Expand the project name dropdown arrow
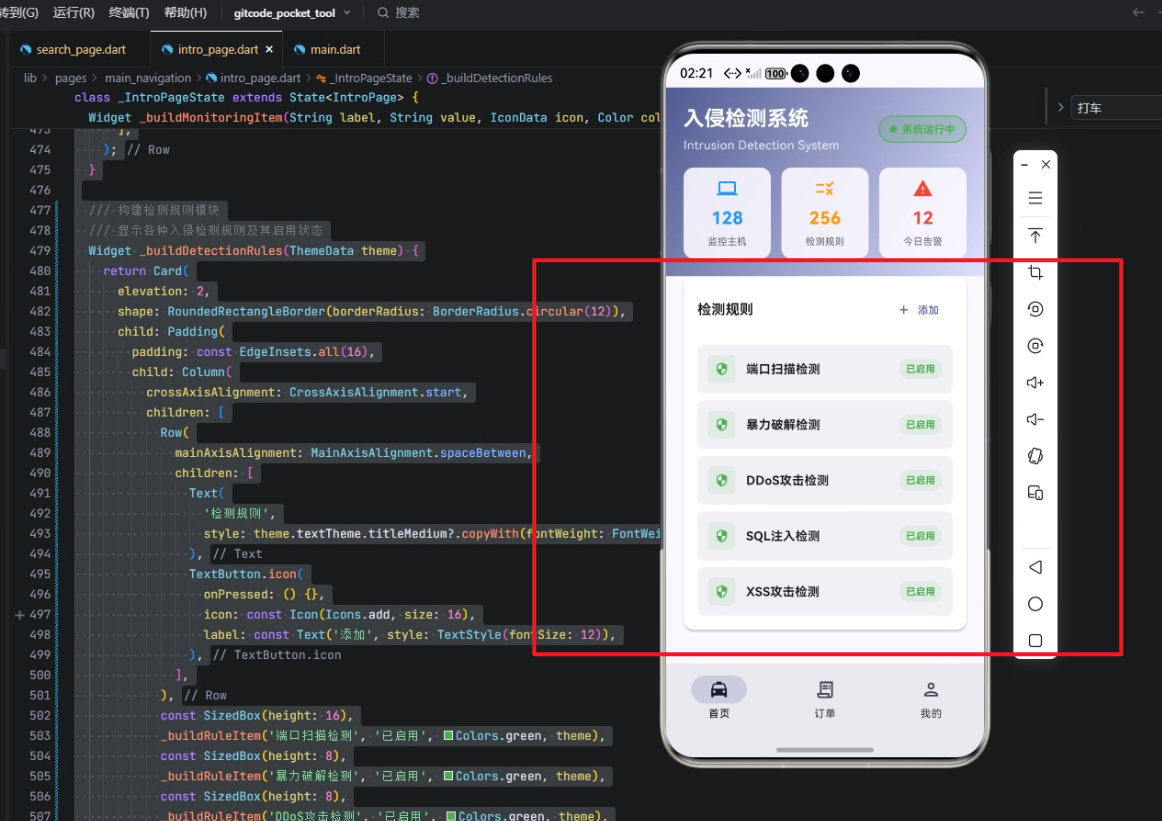 click(x=347, y=13)
